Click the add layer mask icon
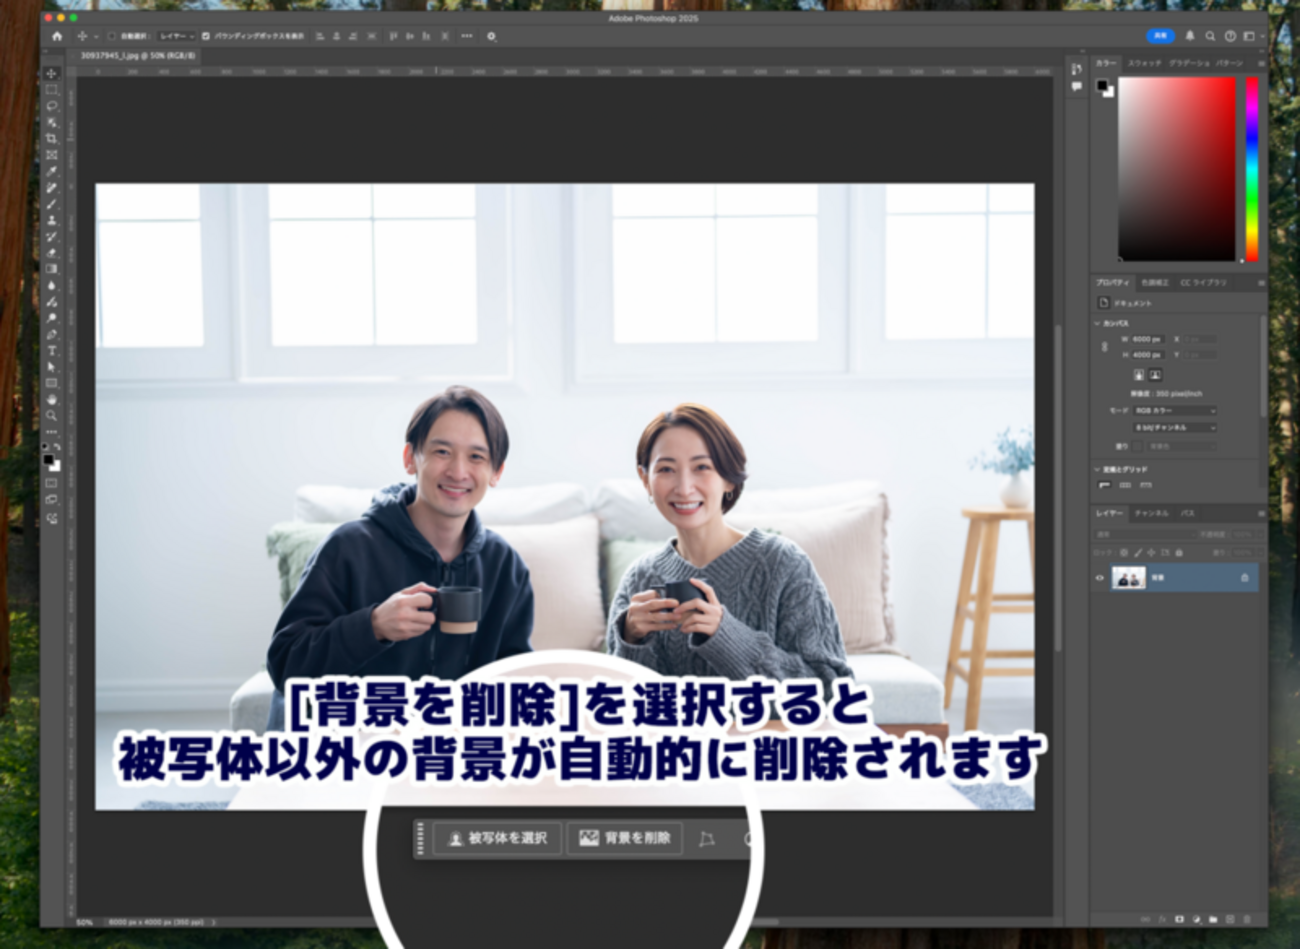Image resolution: width=1300 pixels, height=949 pixels. (x=1179, y=919)
